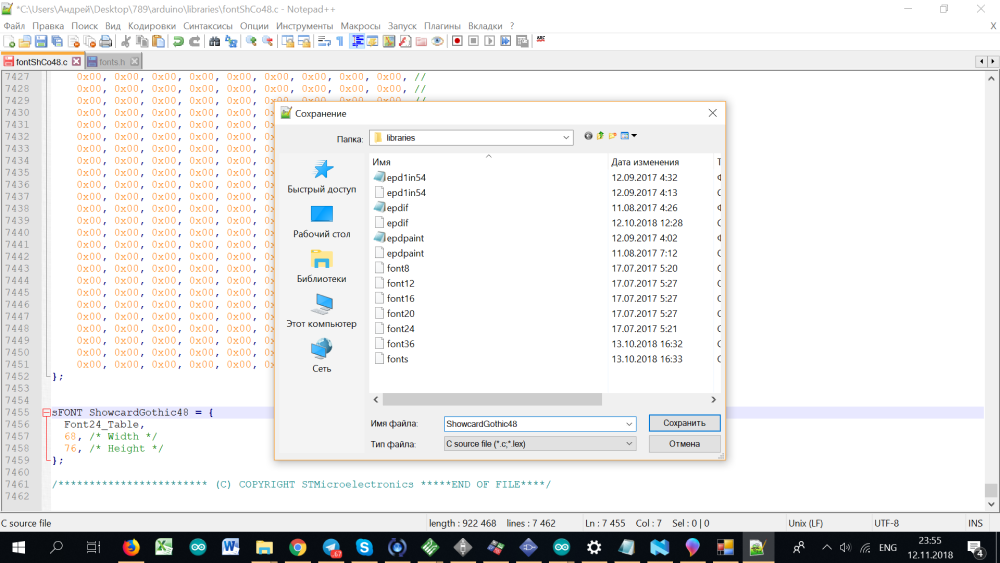Click the Playback macro icon
1000x563 pixels.
coord(489,41)
